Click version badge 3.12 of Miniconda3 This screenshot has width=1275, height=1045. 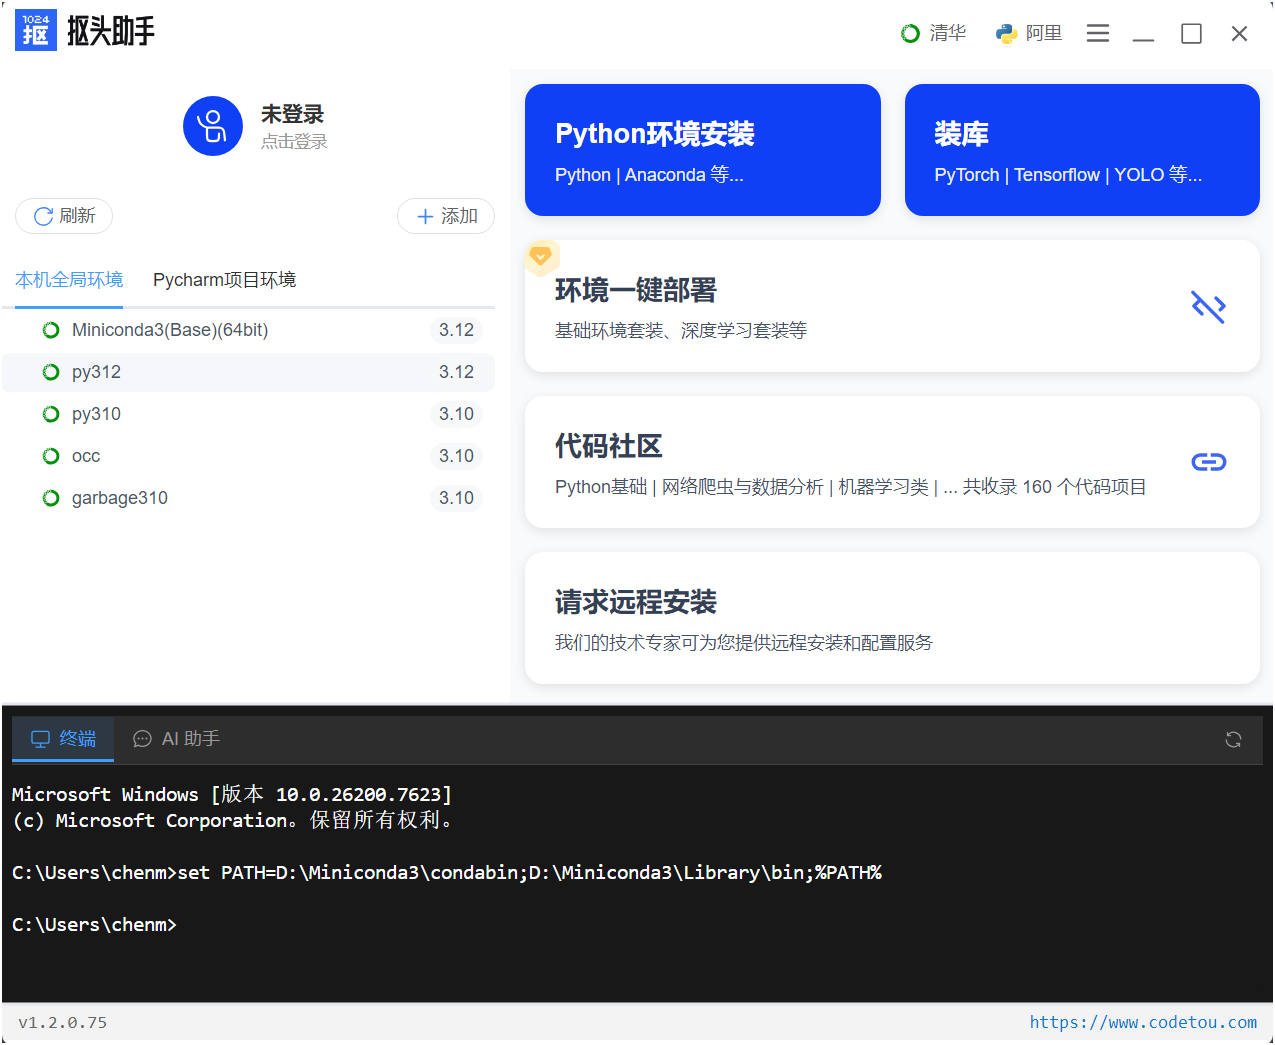coord(456,330)
